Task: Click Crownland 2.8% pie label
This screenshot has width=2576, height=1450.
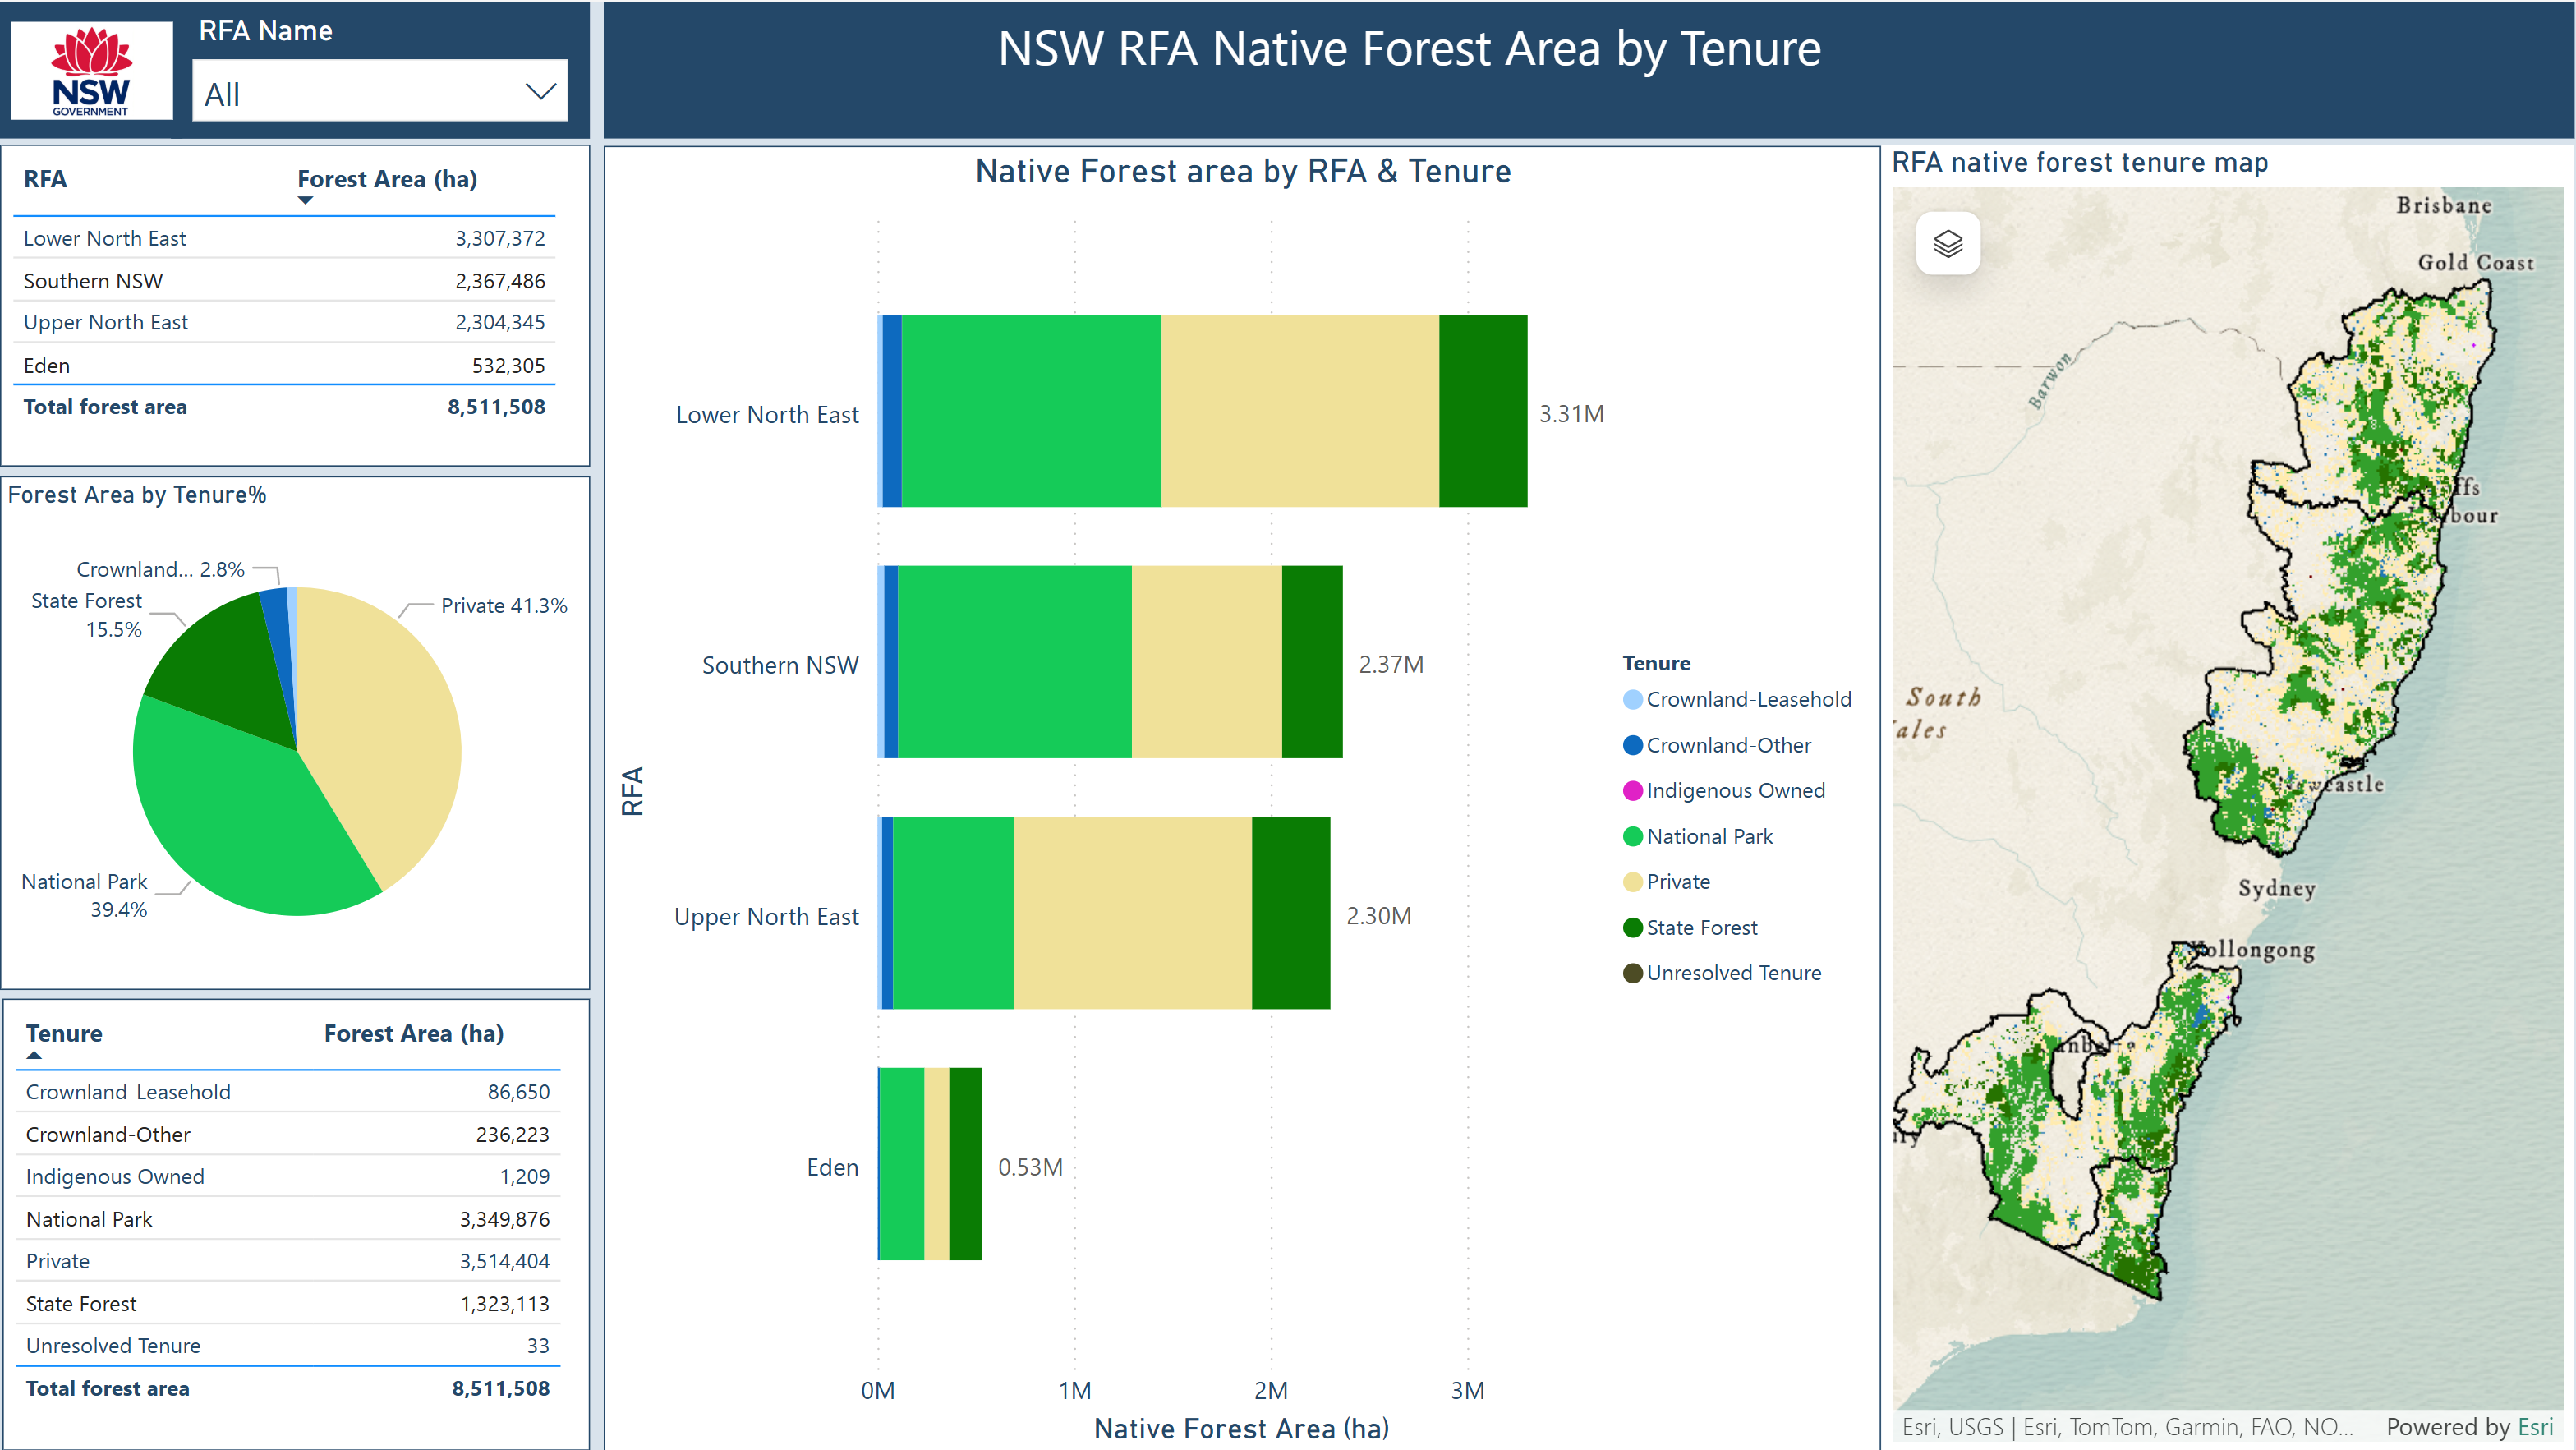Action: pos(160,570)
